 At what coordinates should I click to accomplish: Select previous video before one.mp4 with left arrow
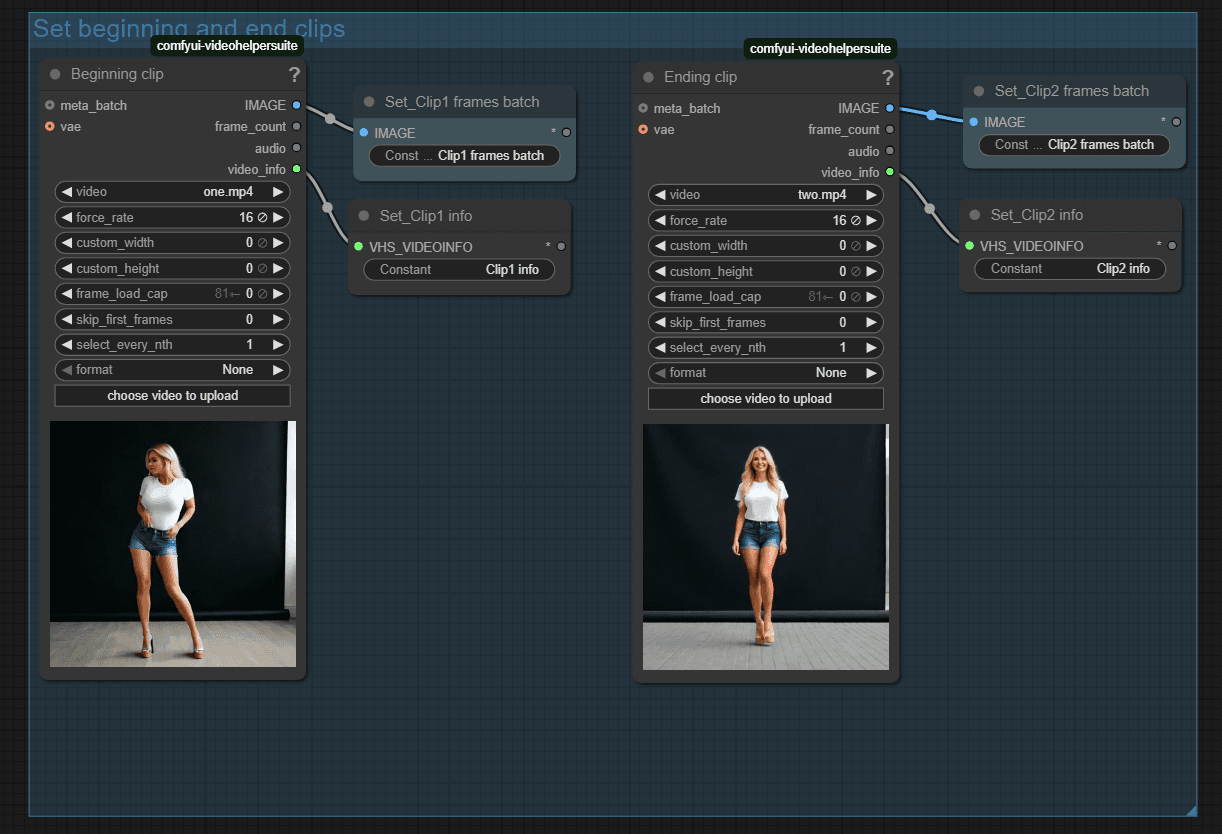(66, 192)
